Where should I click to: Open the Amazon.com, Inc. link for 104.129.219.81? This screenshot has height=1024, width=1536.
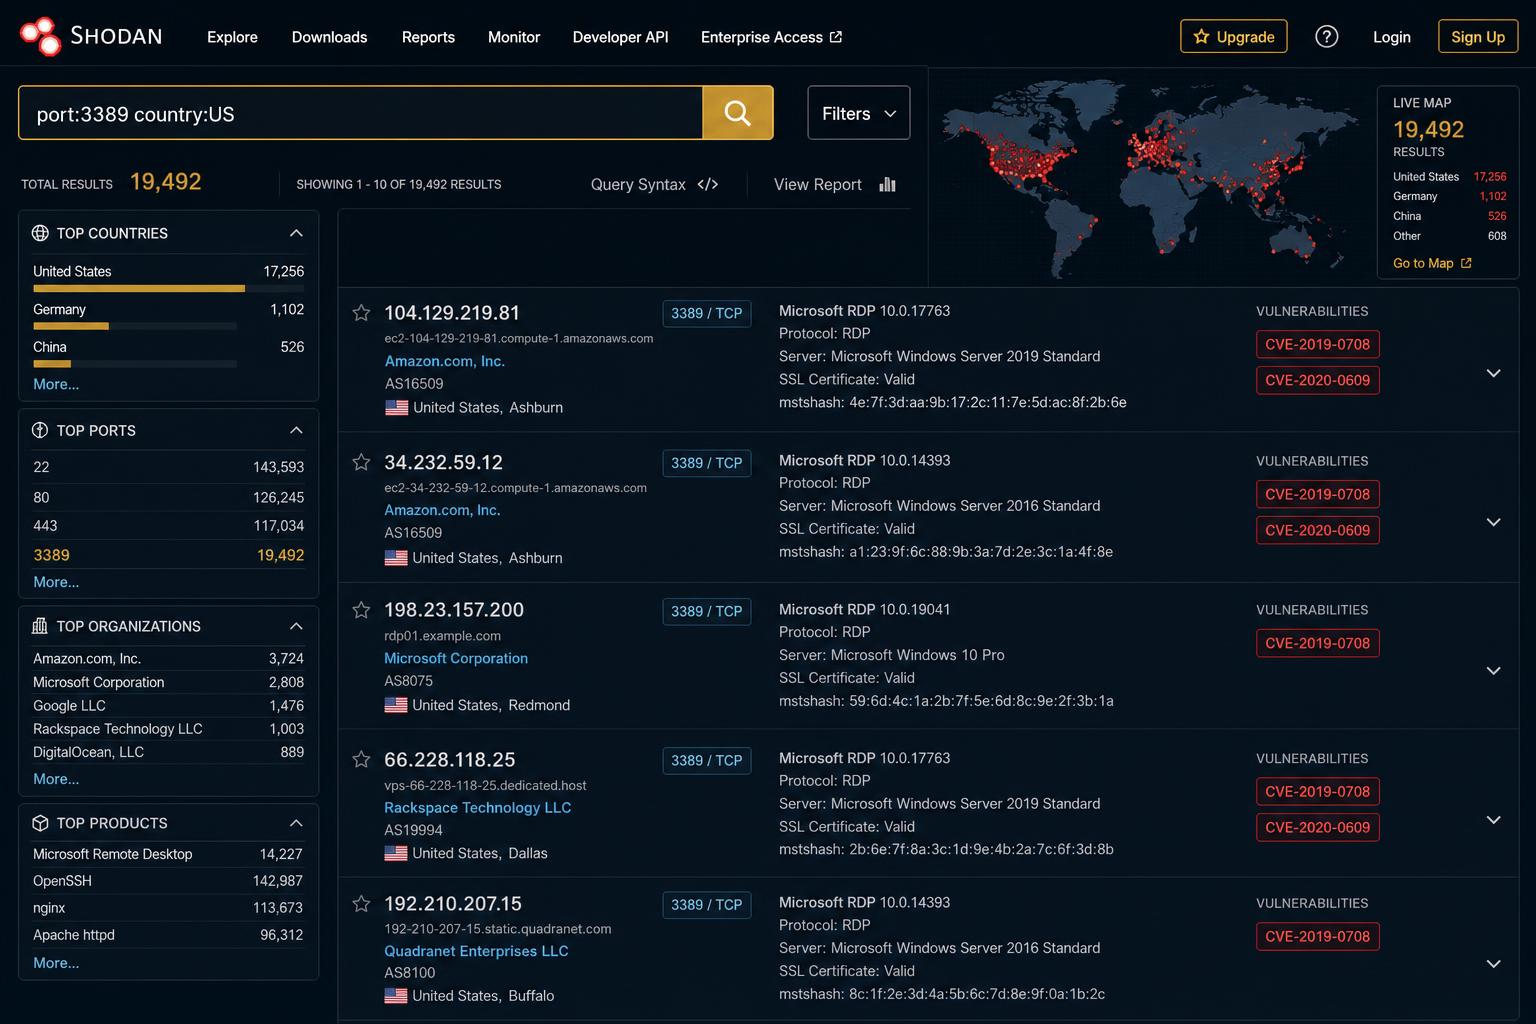444,361
